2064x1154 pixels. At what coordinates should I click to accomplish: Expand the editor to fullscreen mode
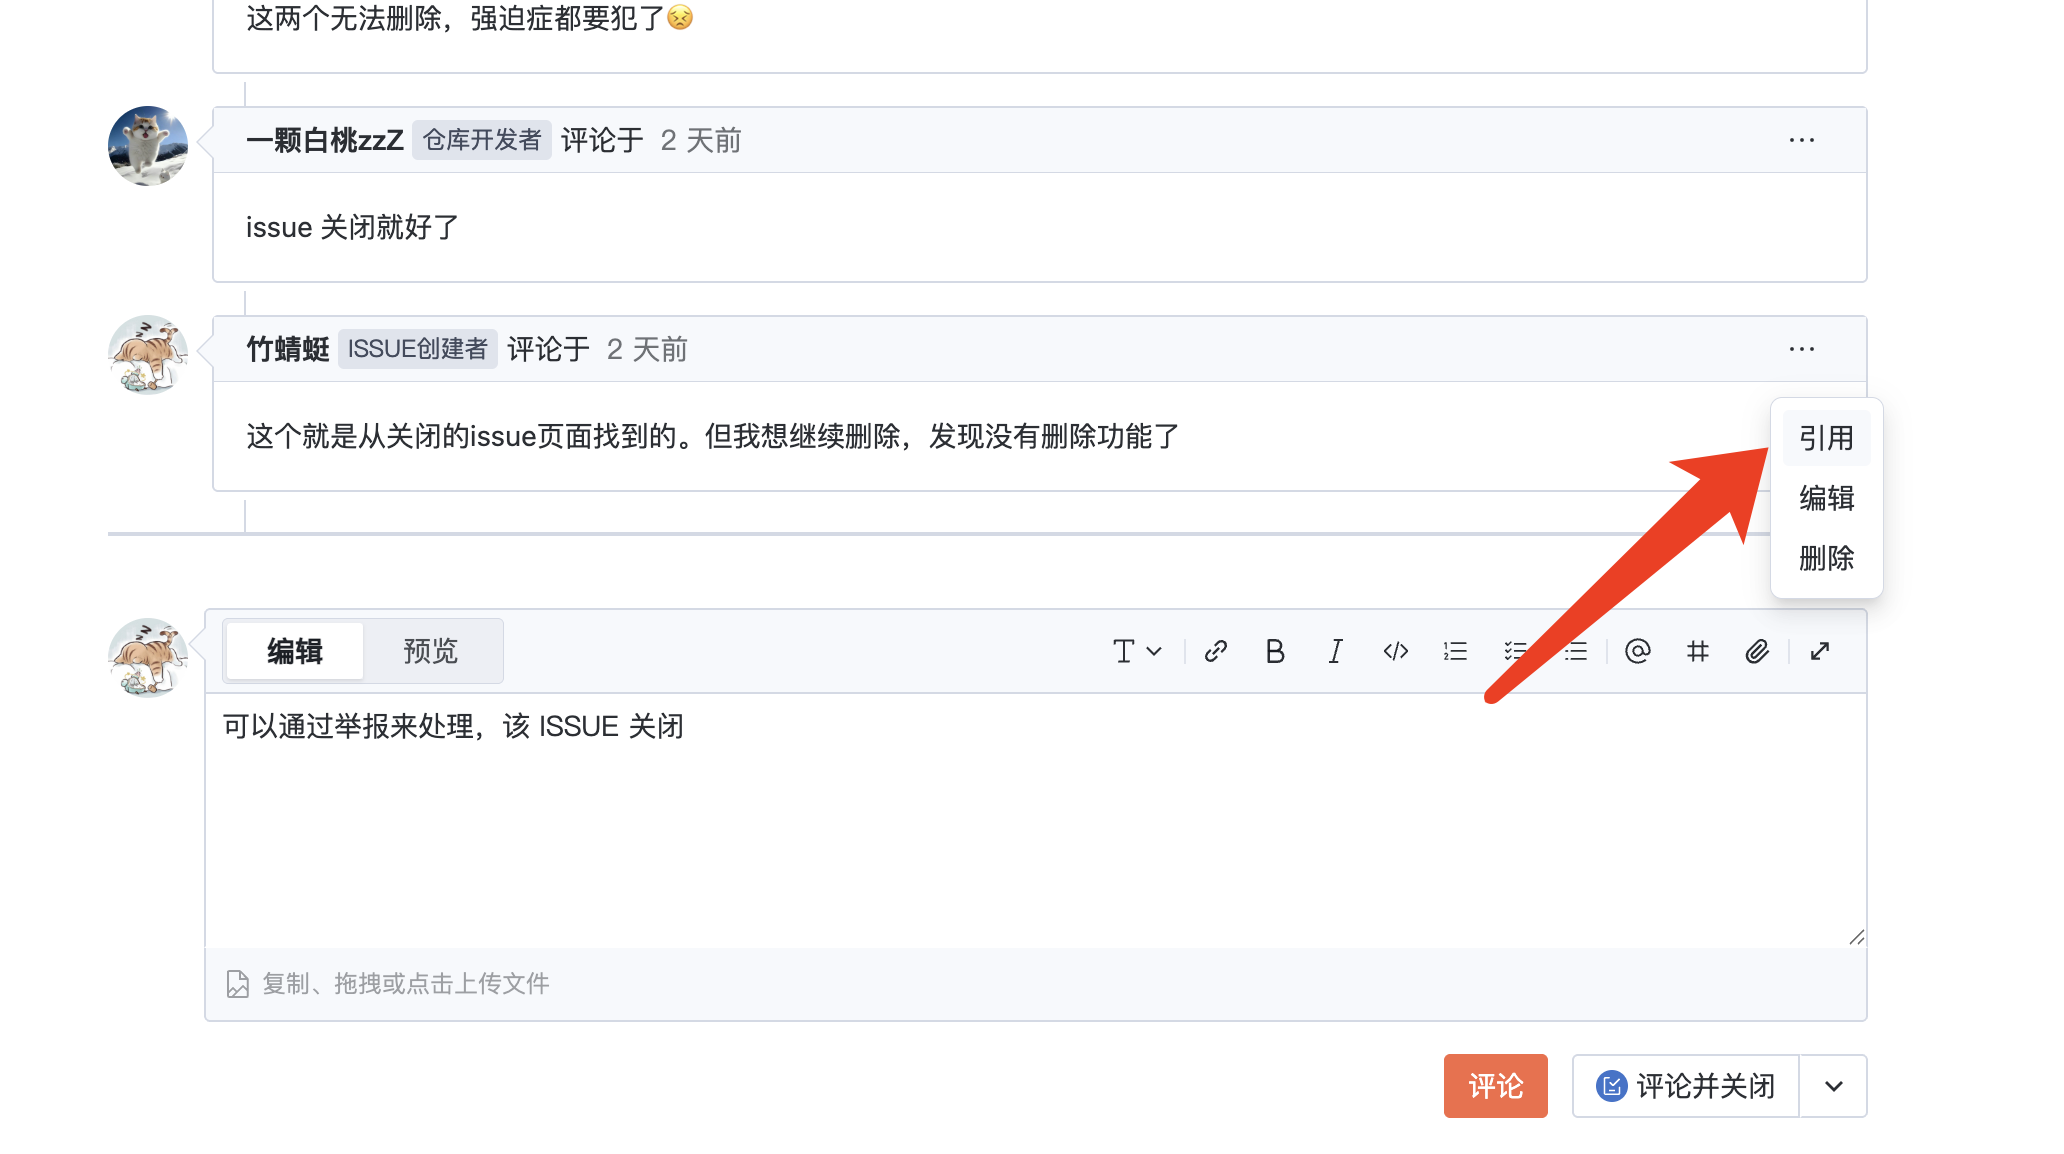[x=1820, y=651]
